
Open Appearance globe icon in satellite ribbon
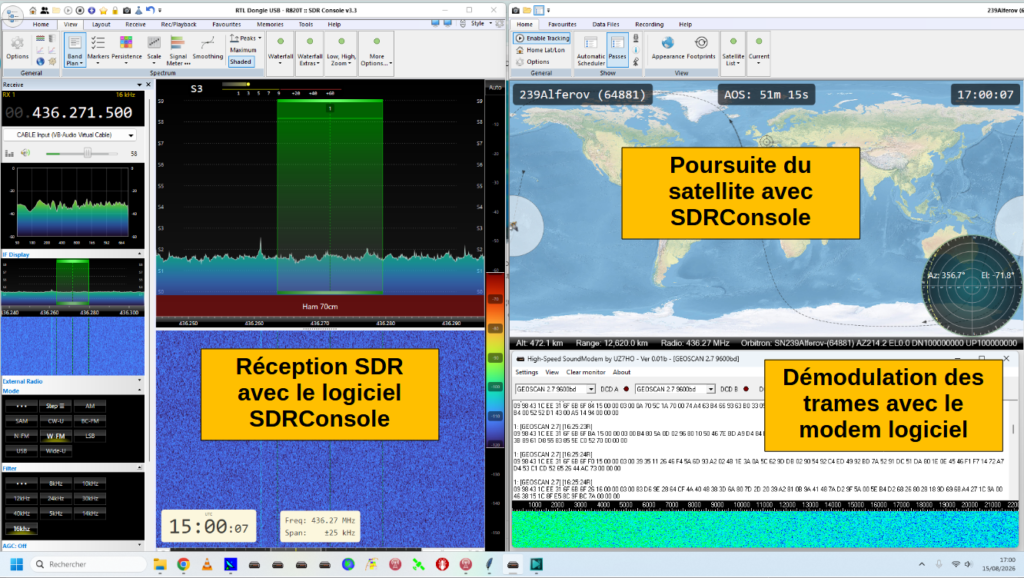[667, 43]
